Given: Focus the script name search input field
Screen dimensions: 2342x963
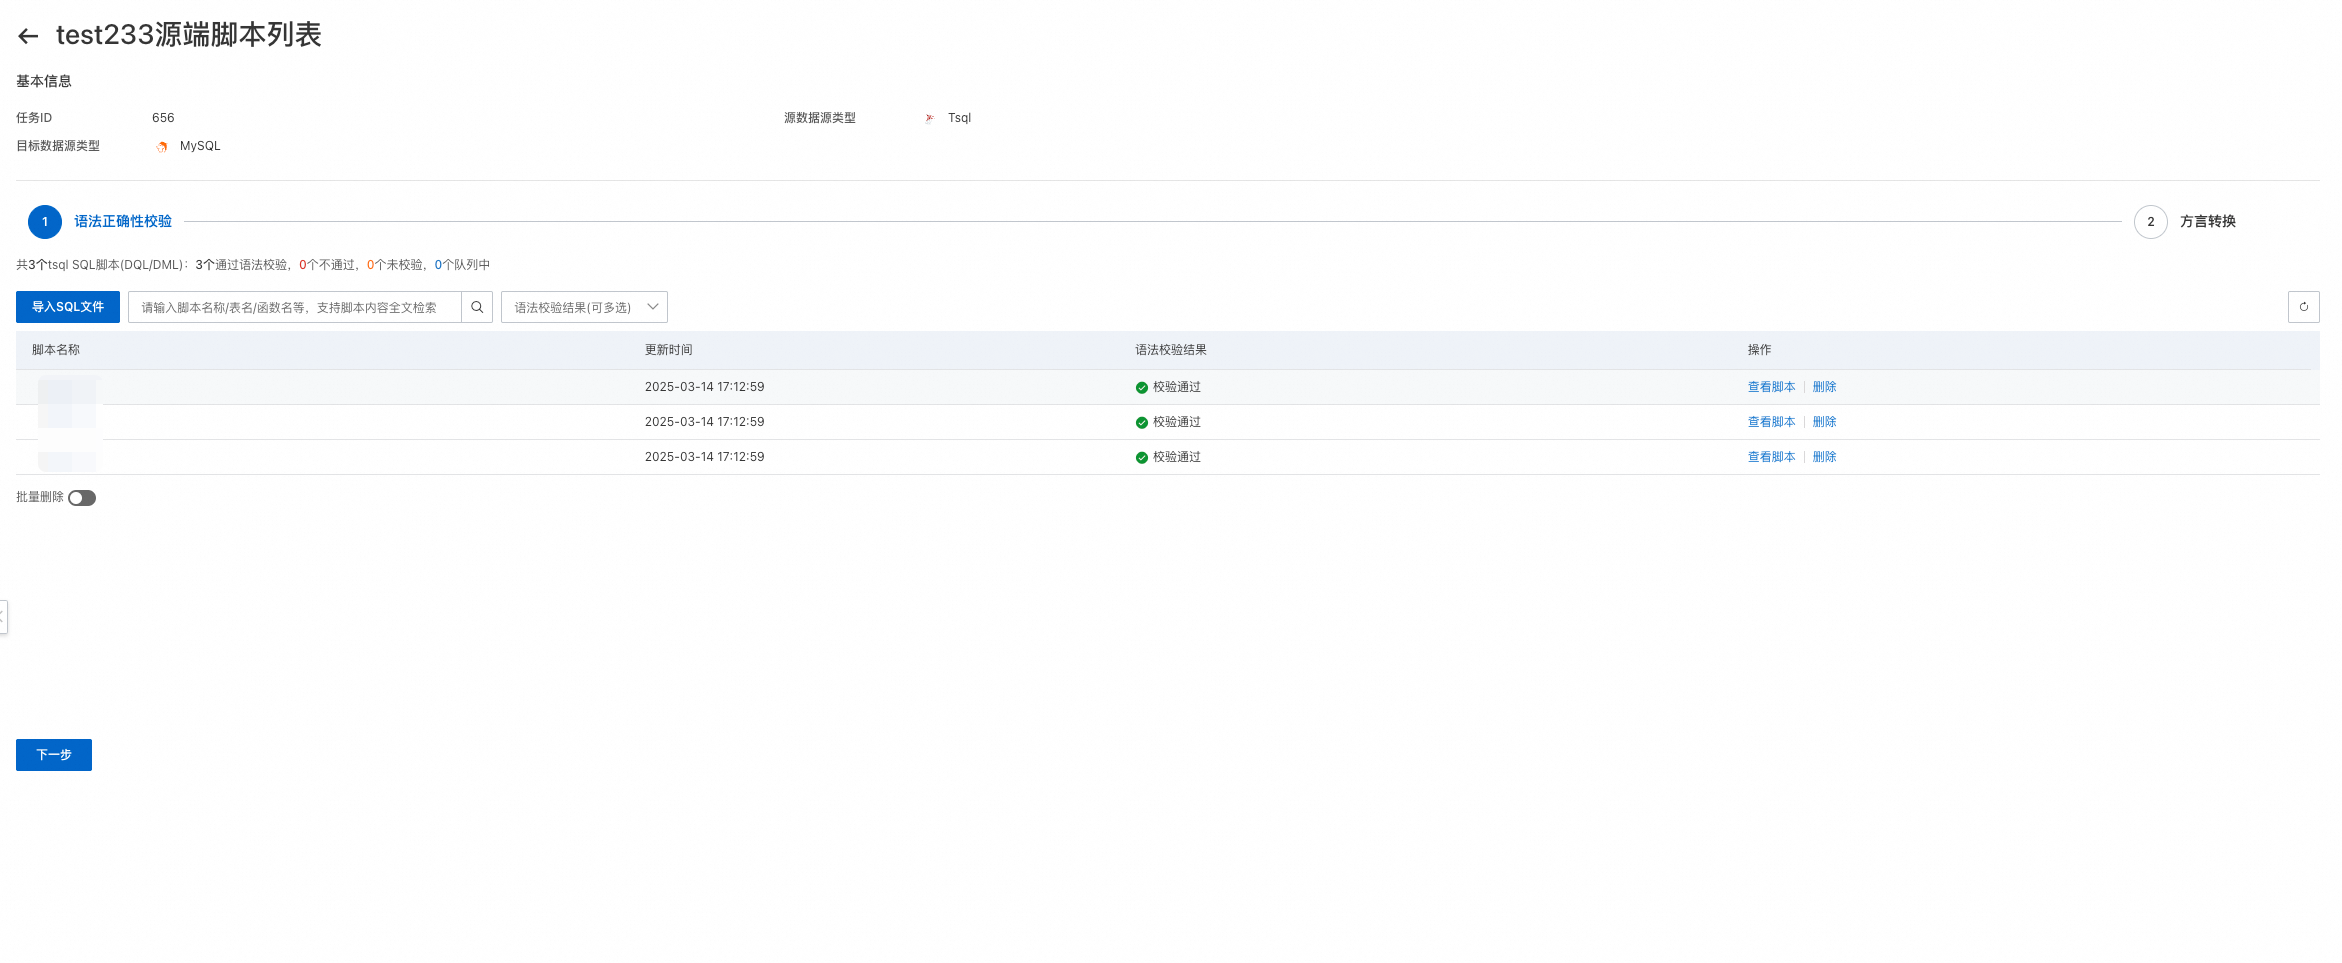Looking at the screenshot, I should tap(295, 307).
